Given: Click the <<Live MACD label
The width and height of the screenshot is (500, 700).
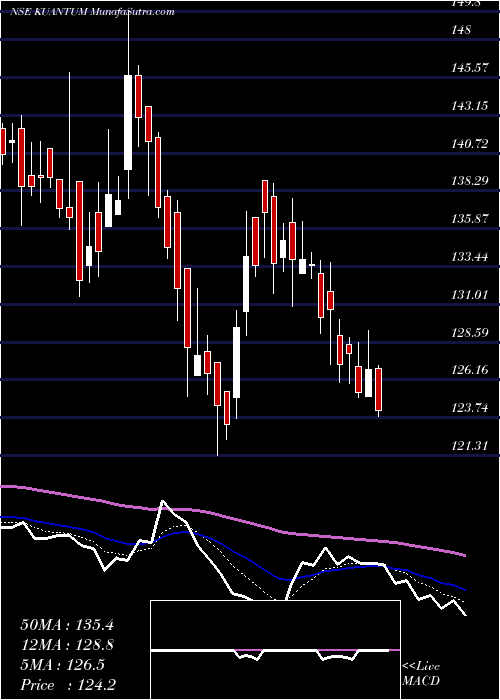Looking at the screenshot, I should [x=421, y=674].
